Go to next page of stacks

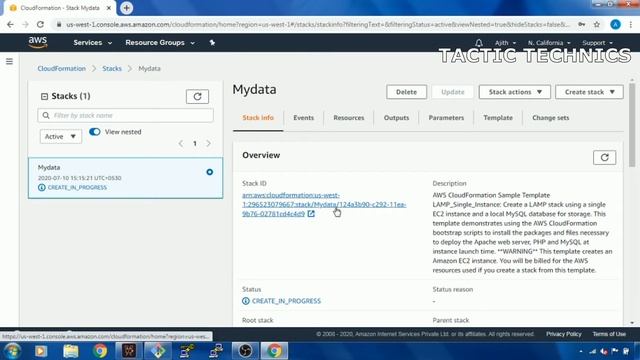[x=209, y=143]
